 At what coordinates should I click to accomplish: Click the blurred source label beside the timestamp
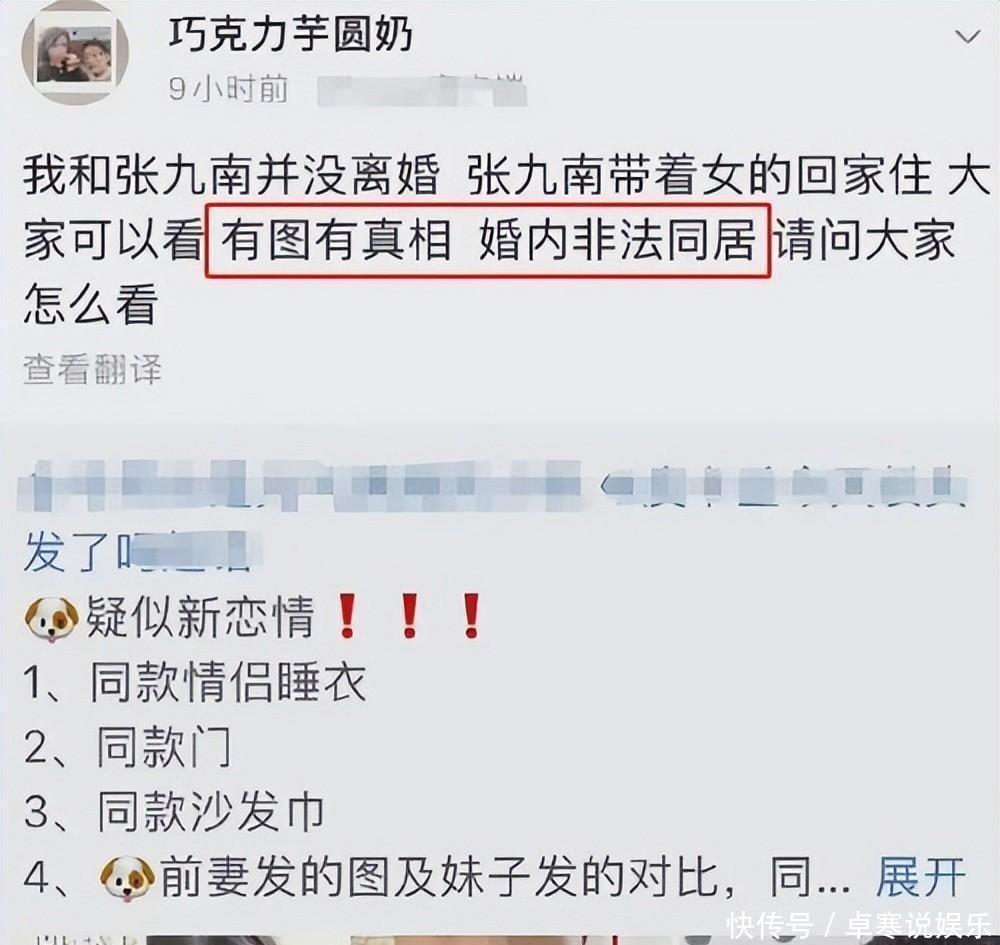click(422, 89)
